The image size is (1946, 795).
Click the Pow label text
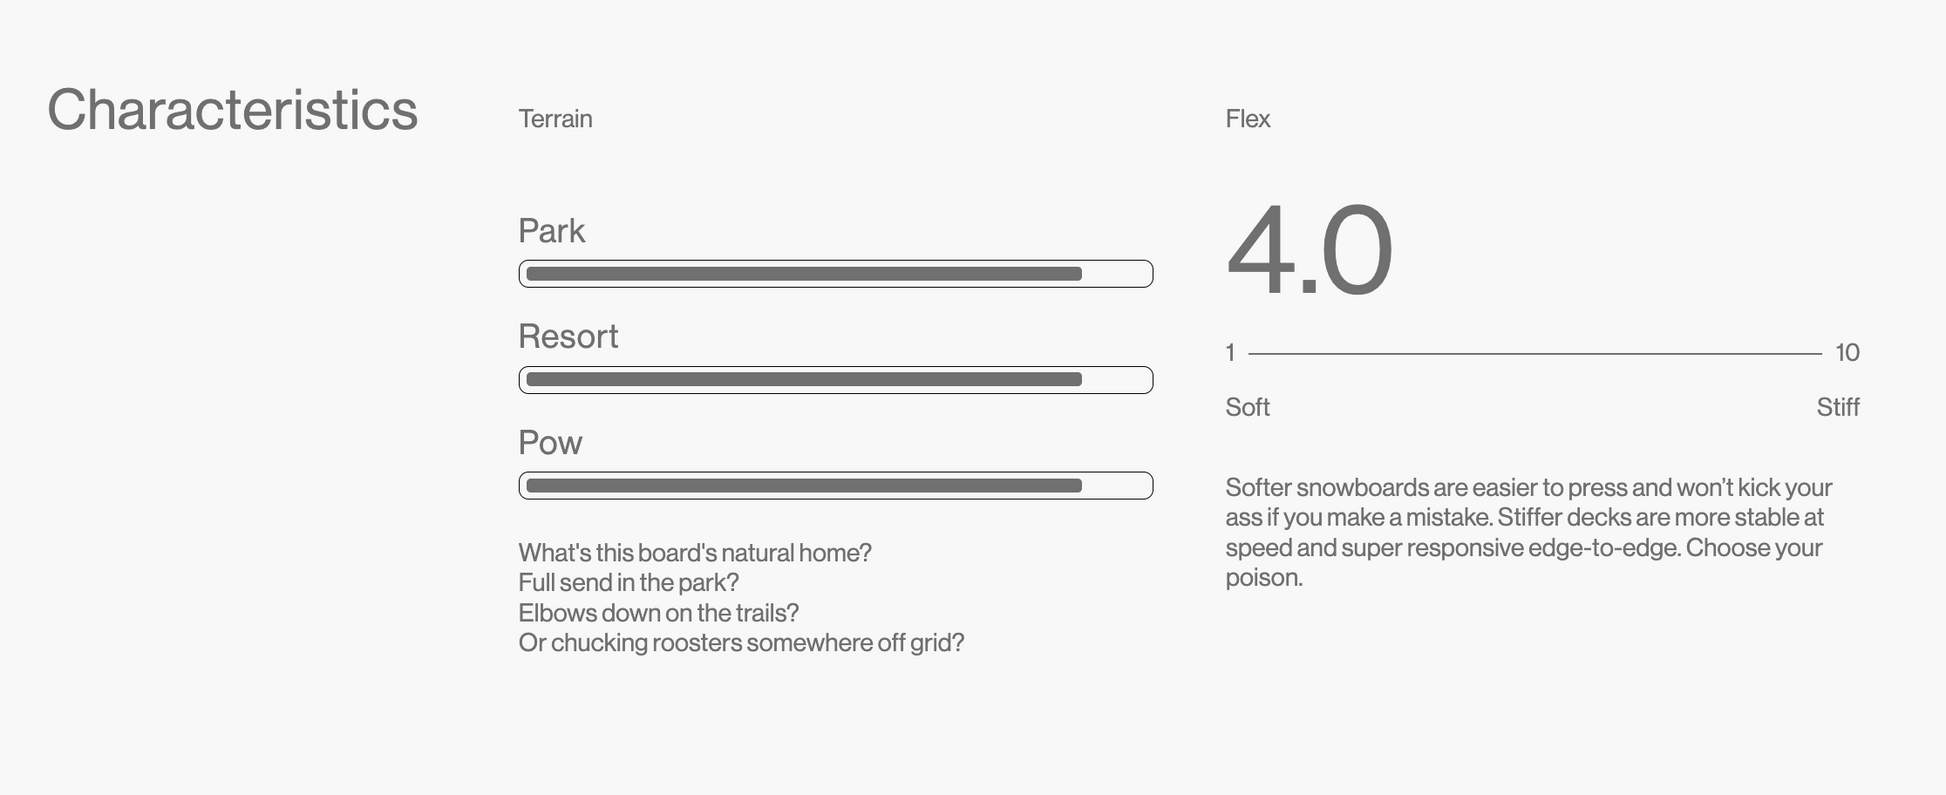point(550,443)
